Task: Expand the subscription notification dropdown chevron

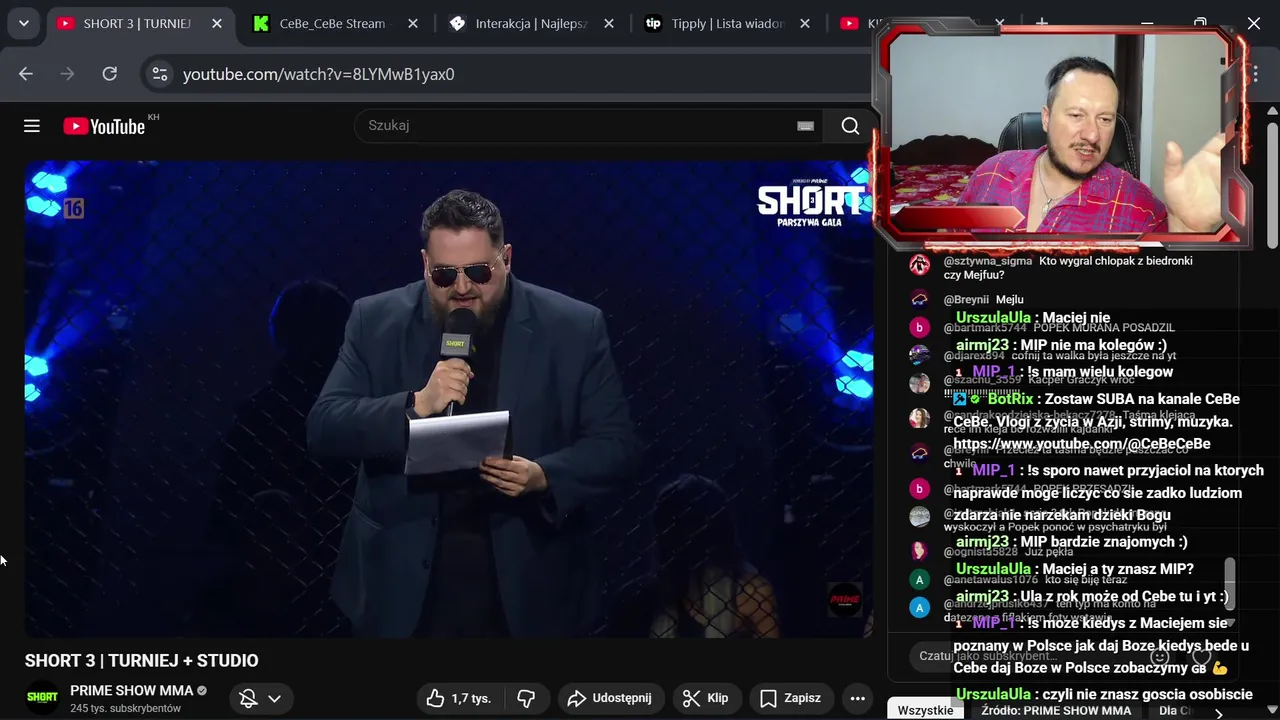Action: pyautogui.click(x=274, y=698)
